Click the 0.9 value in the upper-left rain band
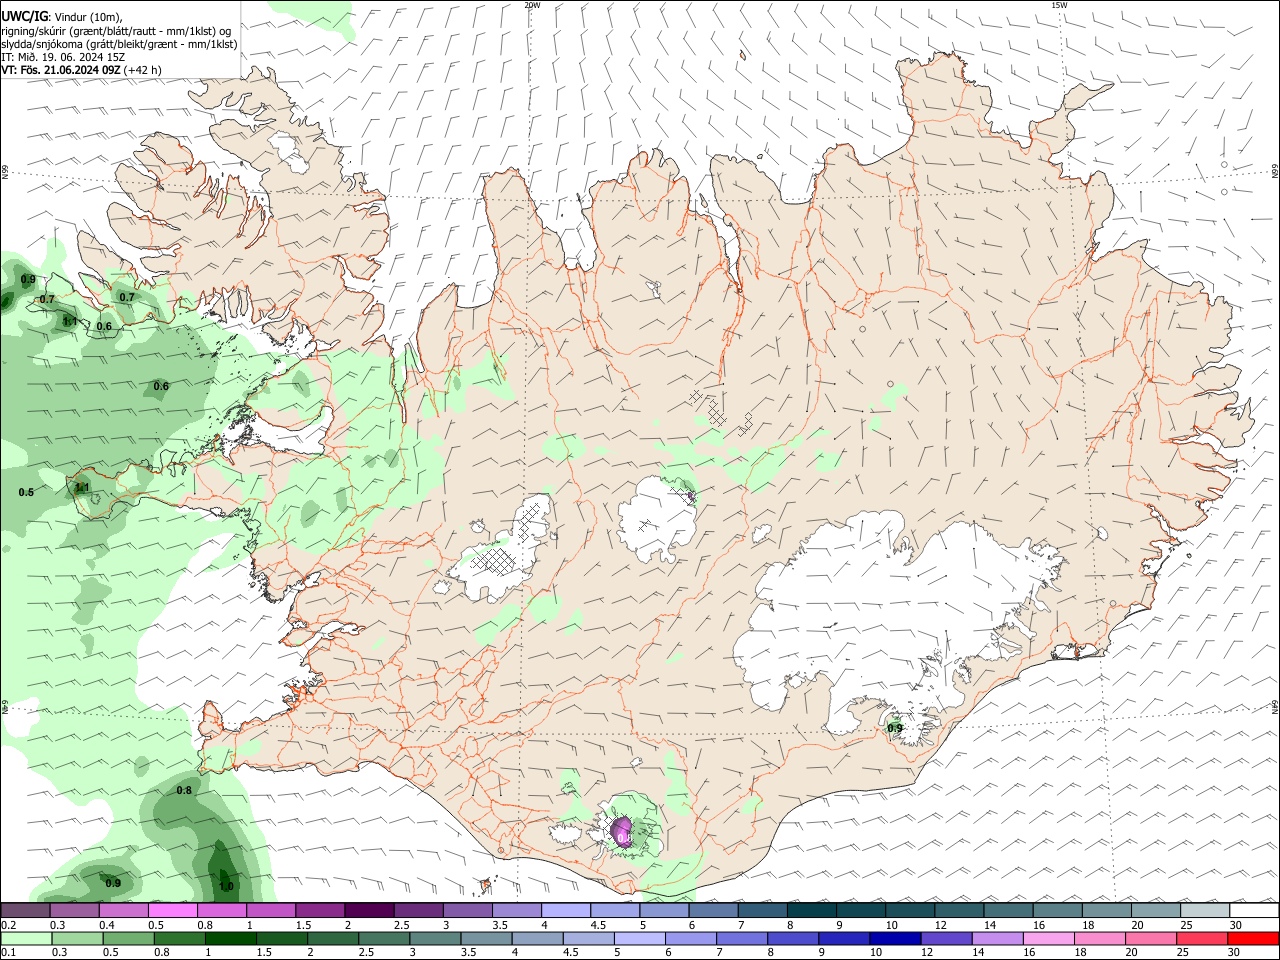Viewport: 1280px width, 960px height. pyautogui.click(x=28, y=280)
